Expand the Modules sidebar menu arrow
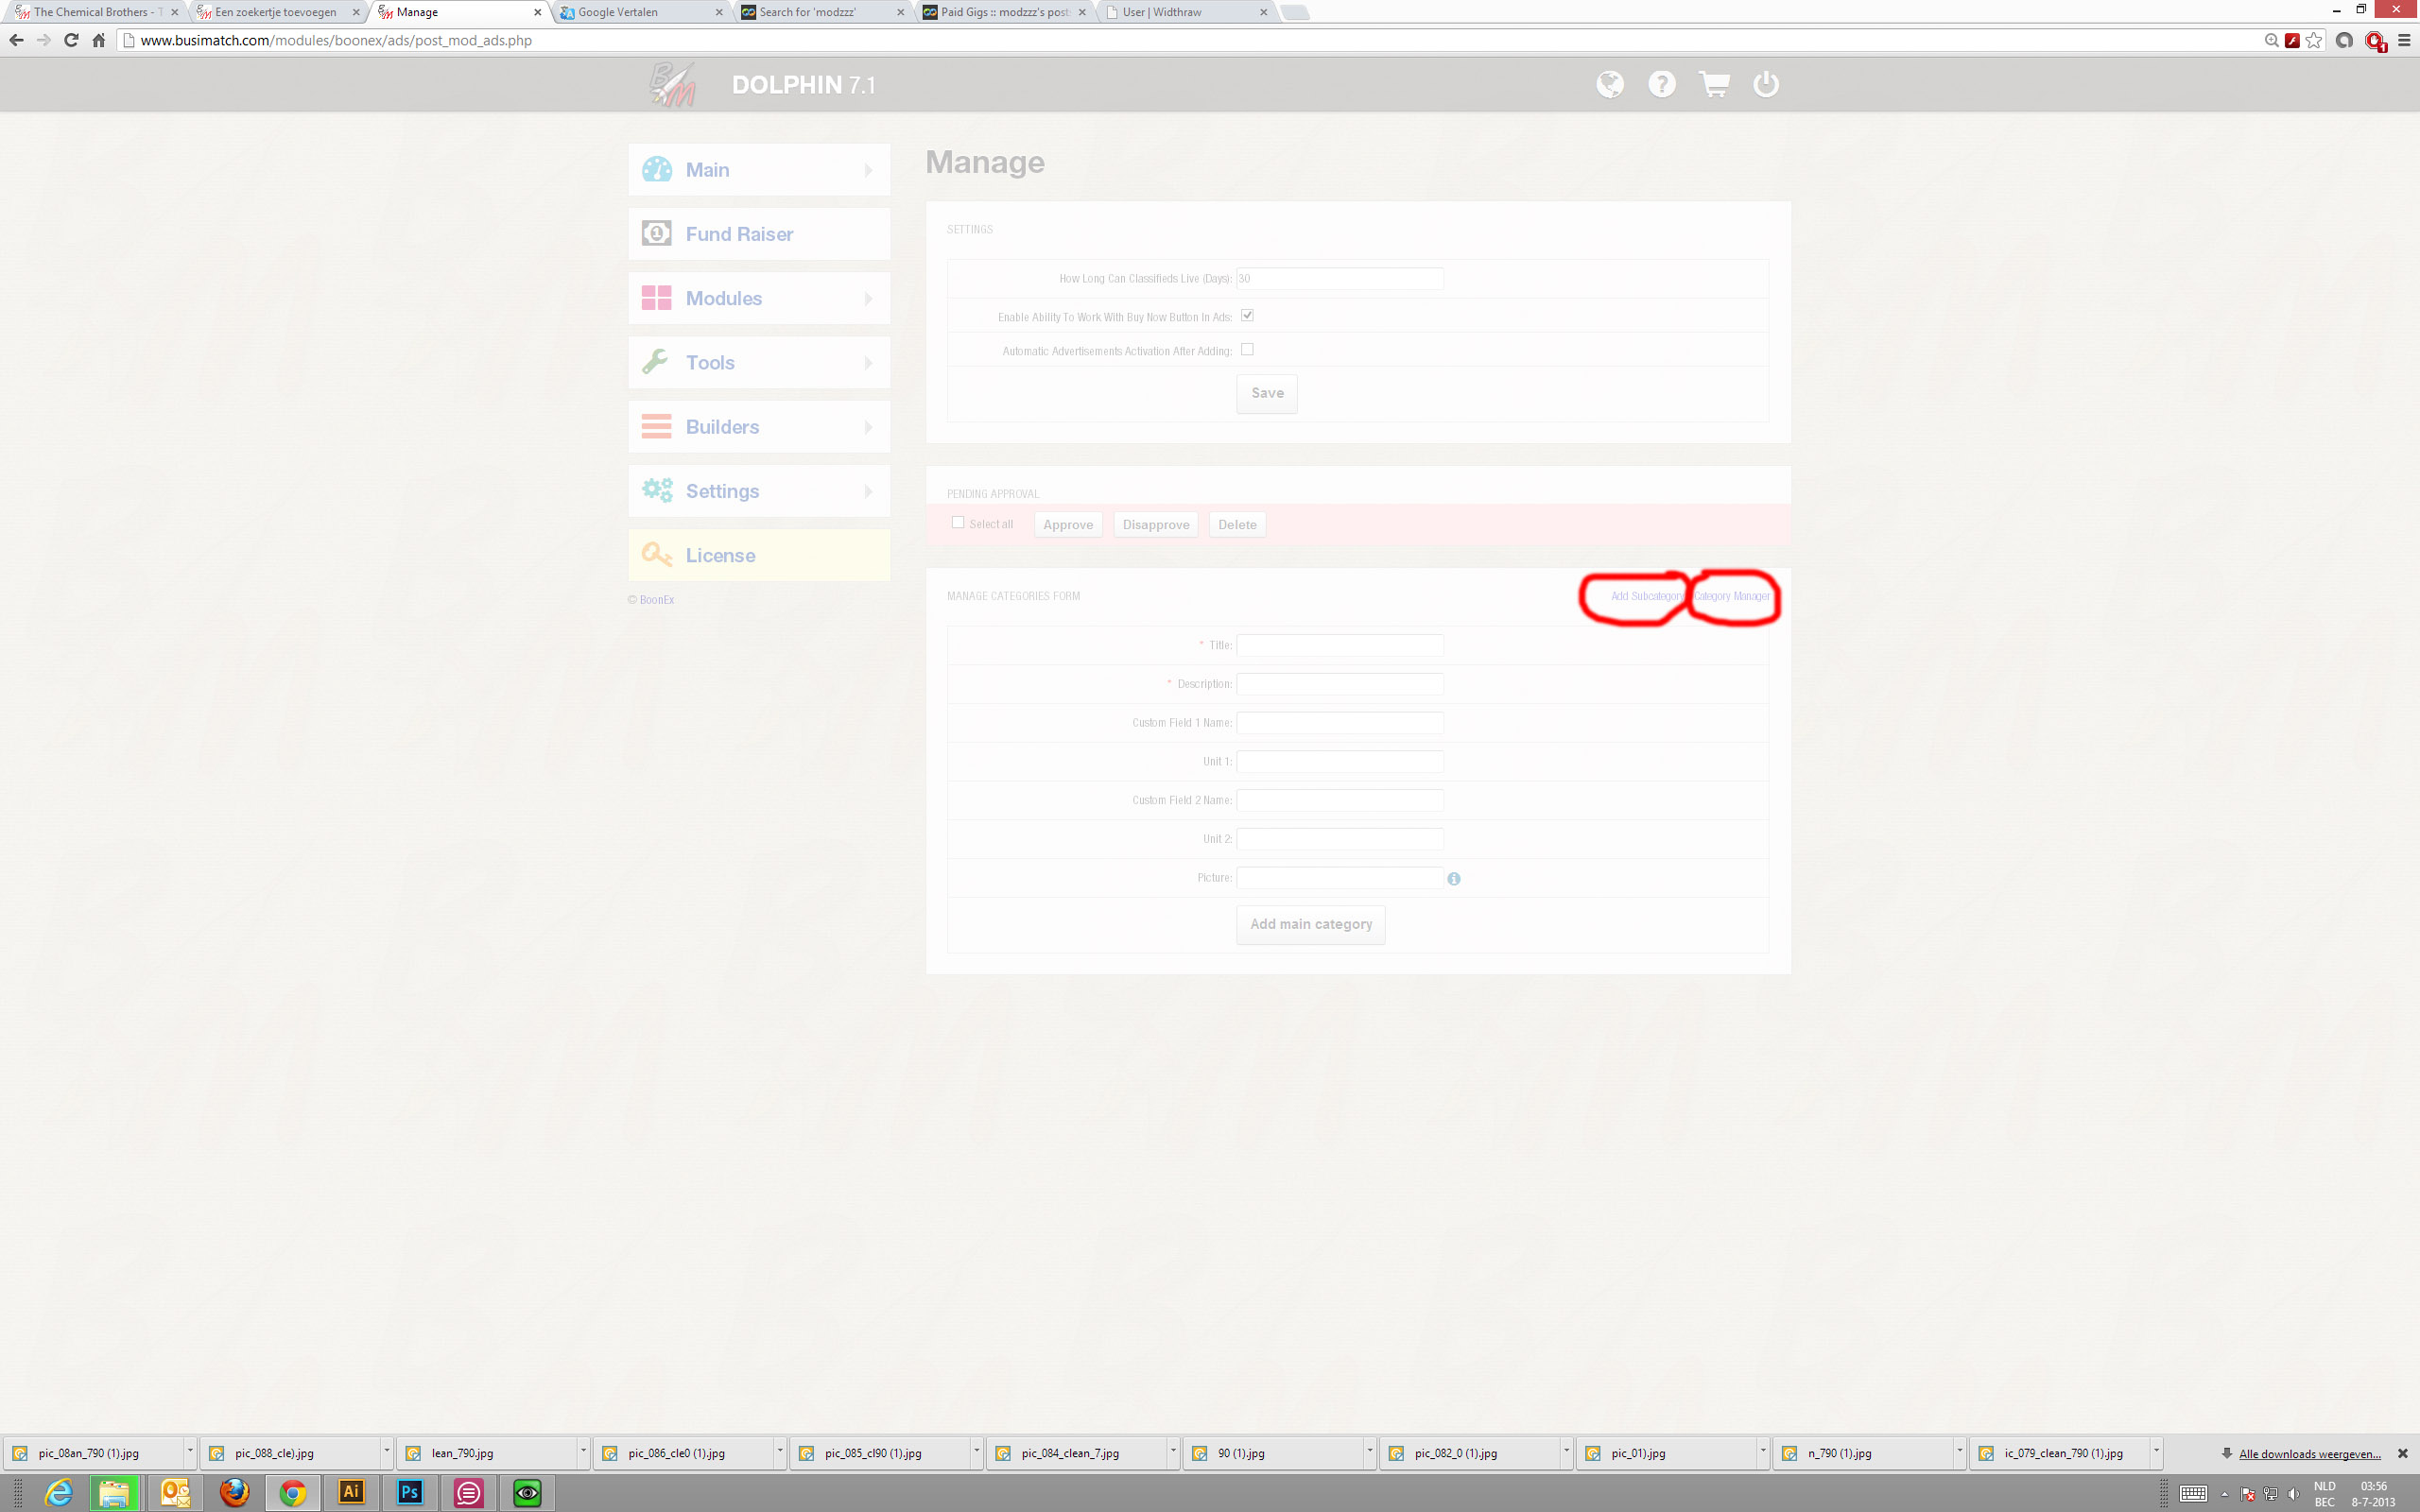2420x1512 pixels. click(867, 298)
